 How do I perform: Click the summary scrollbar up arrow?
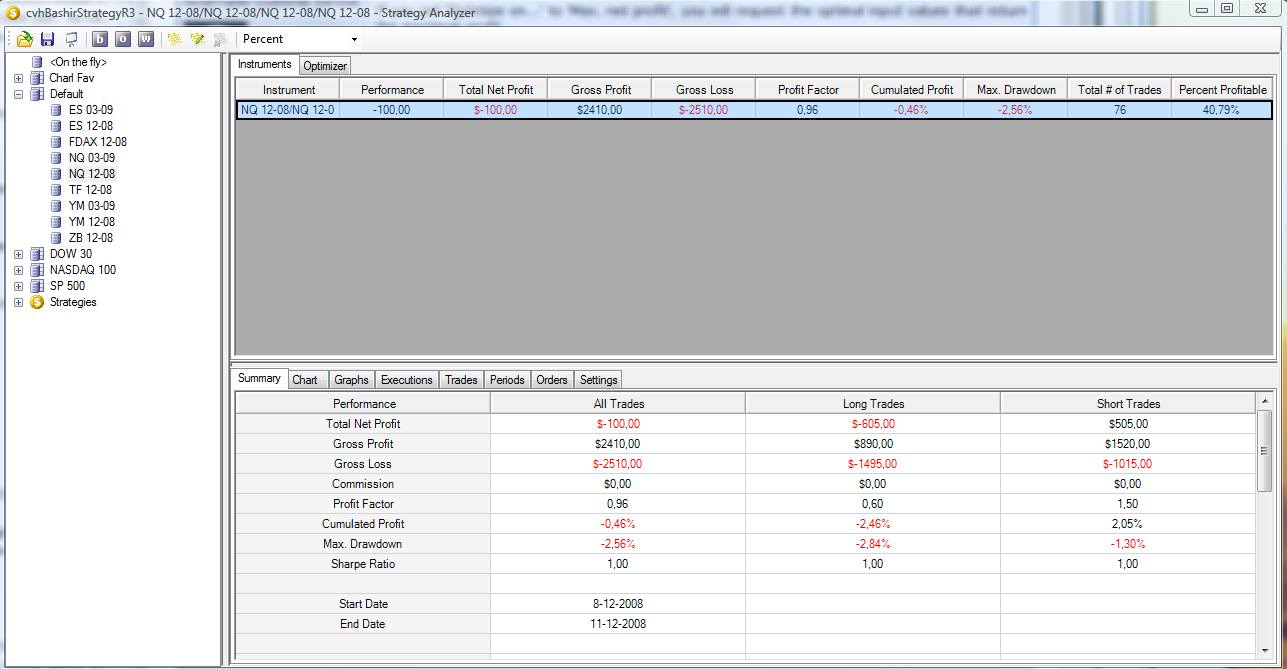pyautogui.click(x=1265, y=401)
